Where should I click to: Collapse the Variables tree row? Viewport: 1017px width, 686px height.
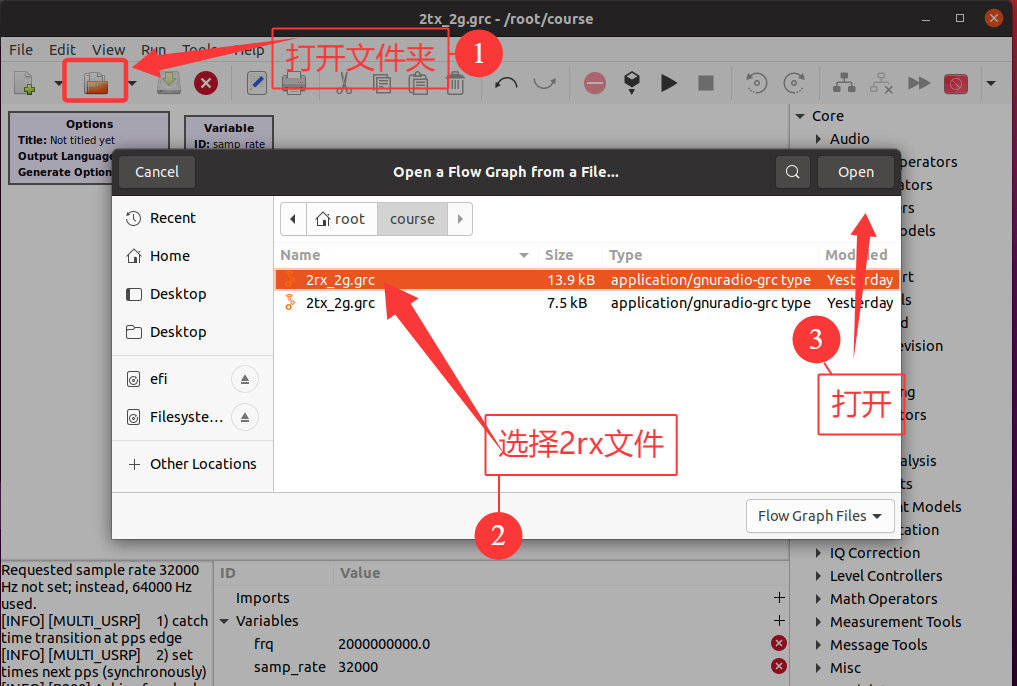(224, 621)
